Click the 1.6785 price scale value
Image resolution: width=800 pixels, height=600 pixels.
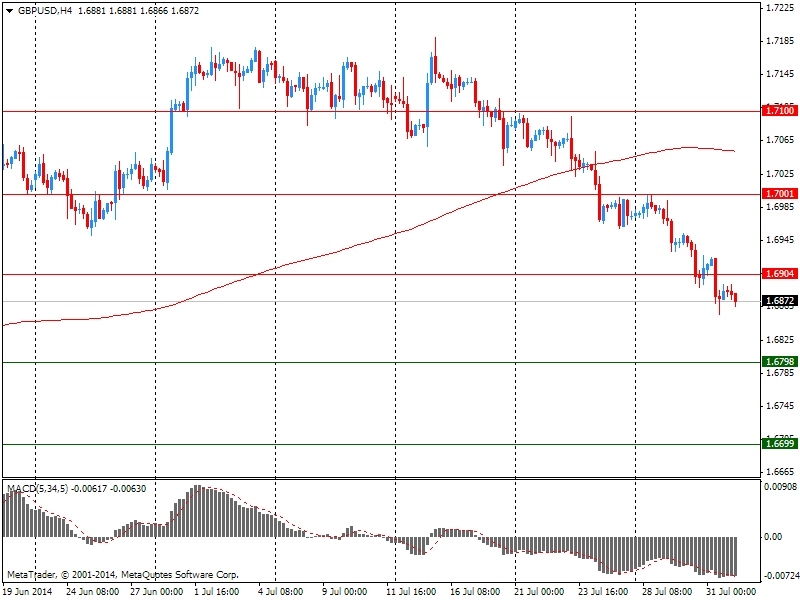(781, 373)
